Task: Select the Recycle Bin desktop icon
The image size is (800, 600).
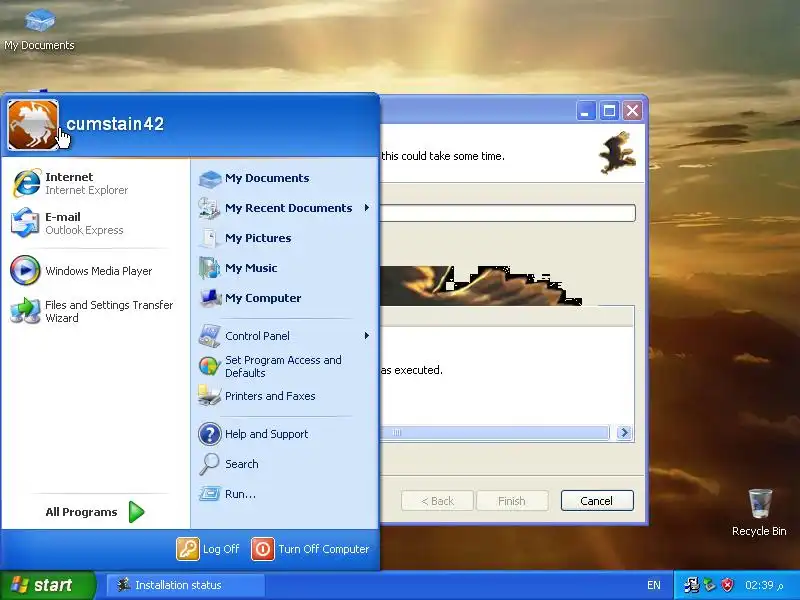Action: (x=760, y=512)
